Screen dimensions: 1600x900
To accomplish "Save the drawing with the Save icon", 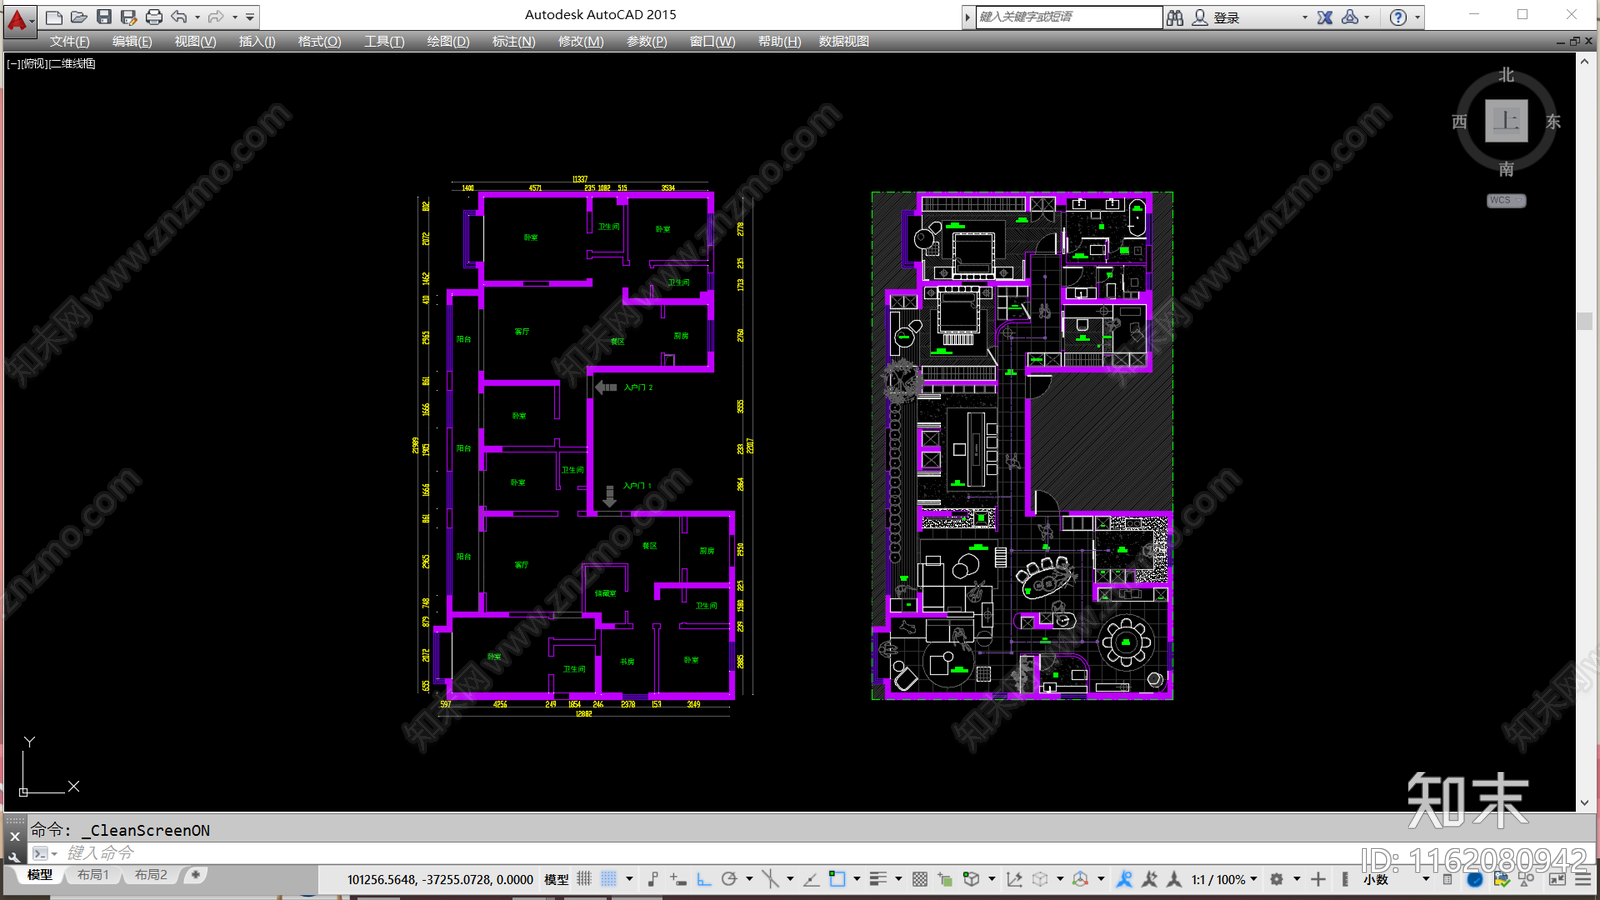I will 104,17.
